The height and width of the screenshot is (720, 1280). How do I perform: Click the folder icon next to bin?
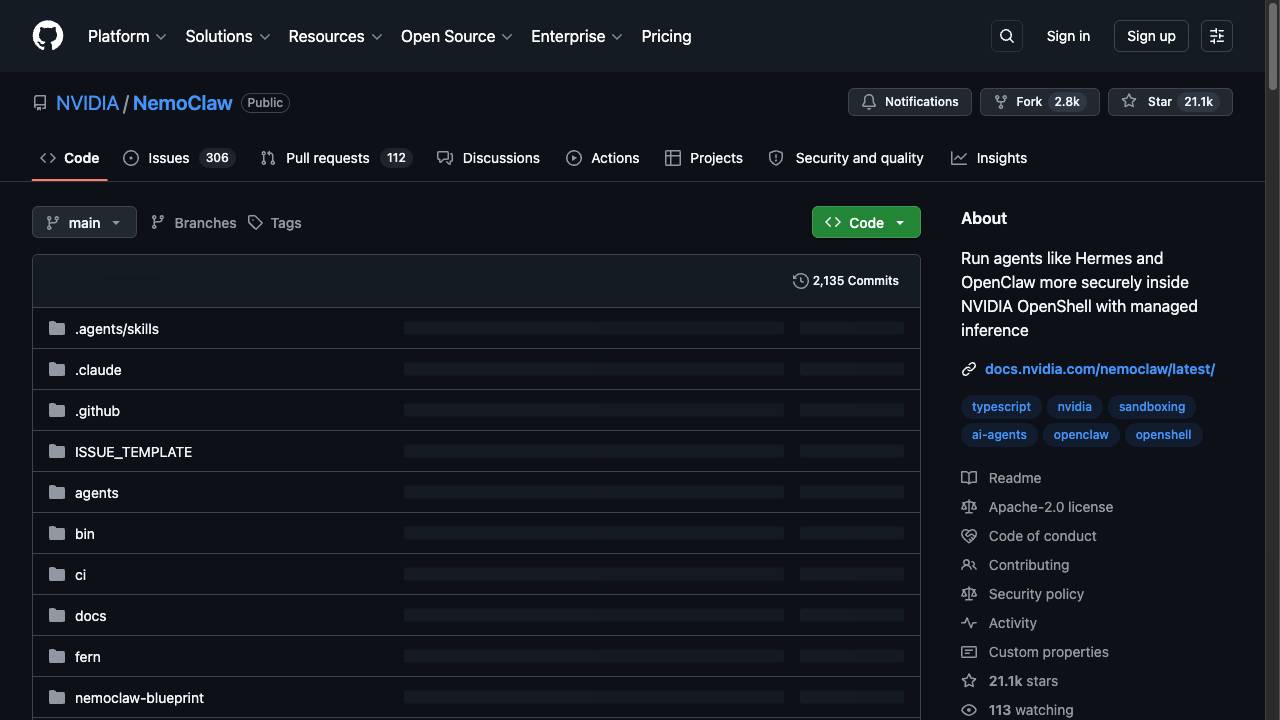click(57, 533)
